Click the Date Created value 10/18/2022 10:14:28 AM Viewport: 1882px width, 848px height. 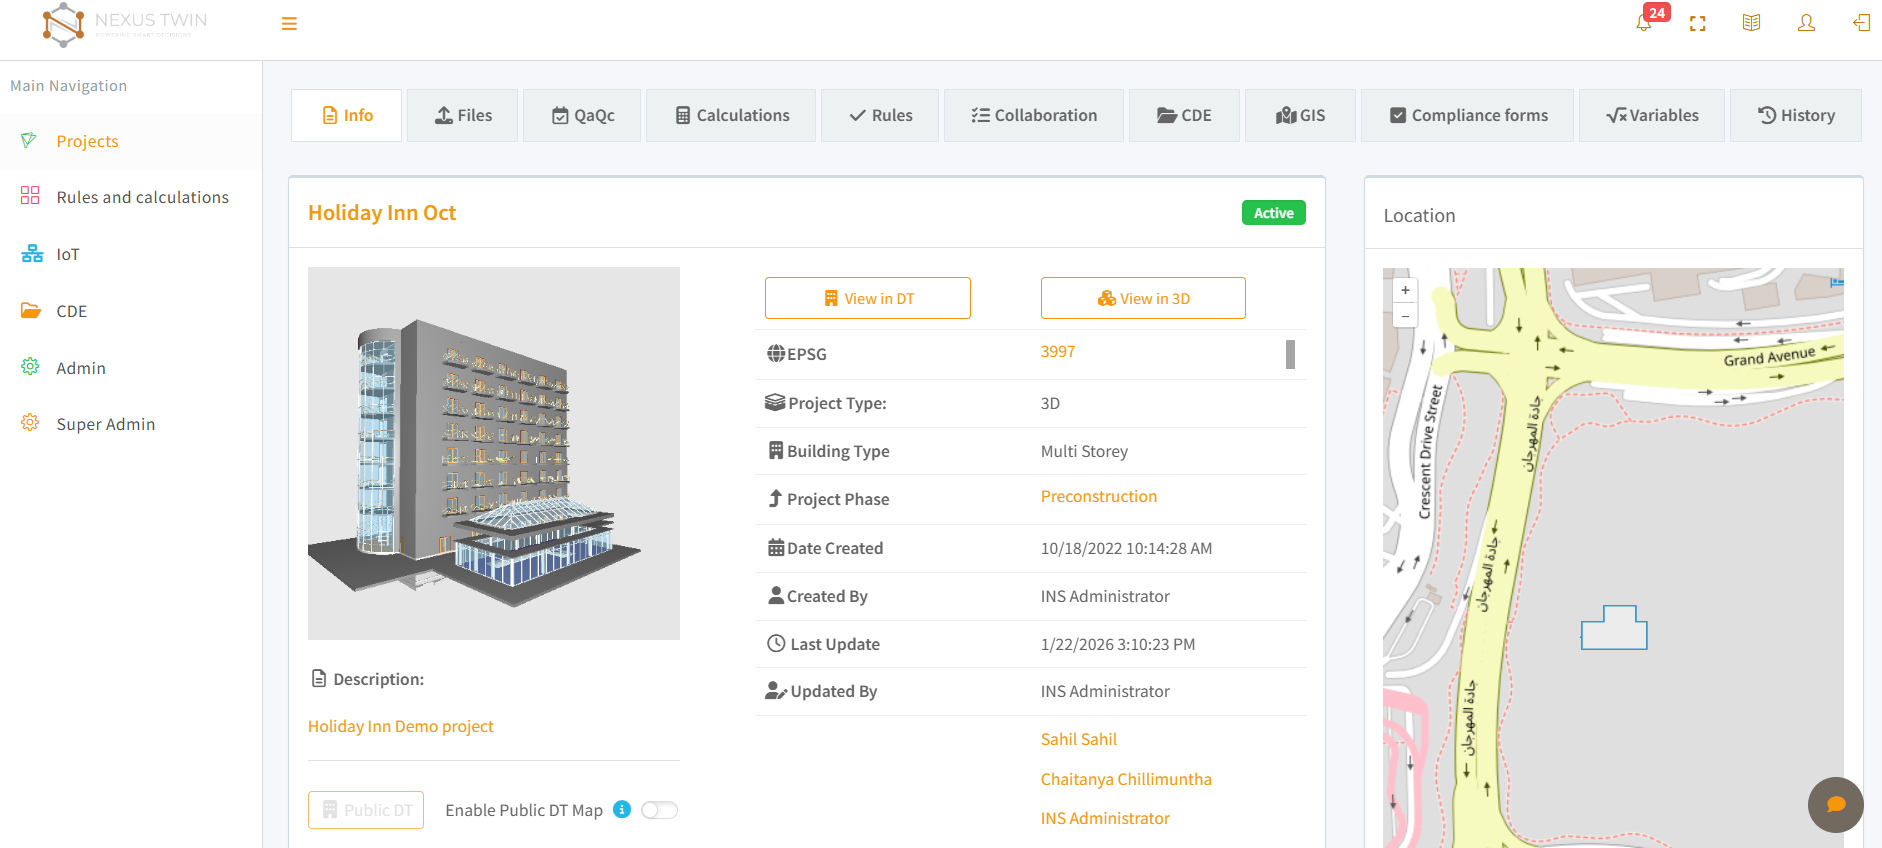point(1126,548)
